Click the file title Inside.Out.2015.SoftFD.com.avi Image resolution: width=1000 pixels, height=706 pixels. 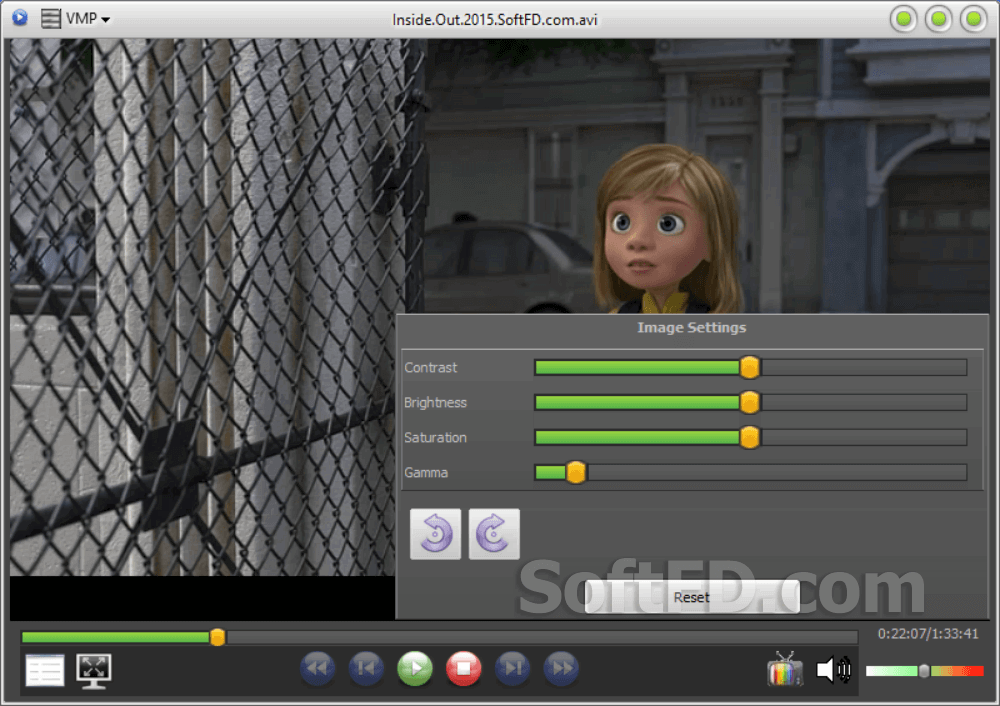click(x=495, y=20)
